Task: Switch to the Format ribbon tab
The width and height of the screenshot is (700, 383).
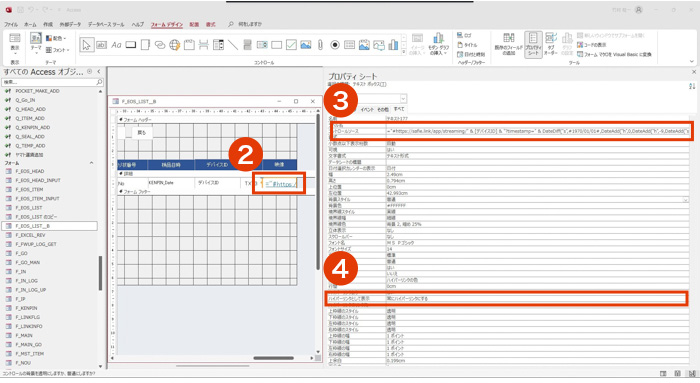Action: 210,25
